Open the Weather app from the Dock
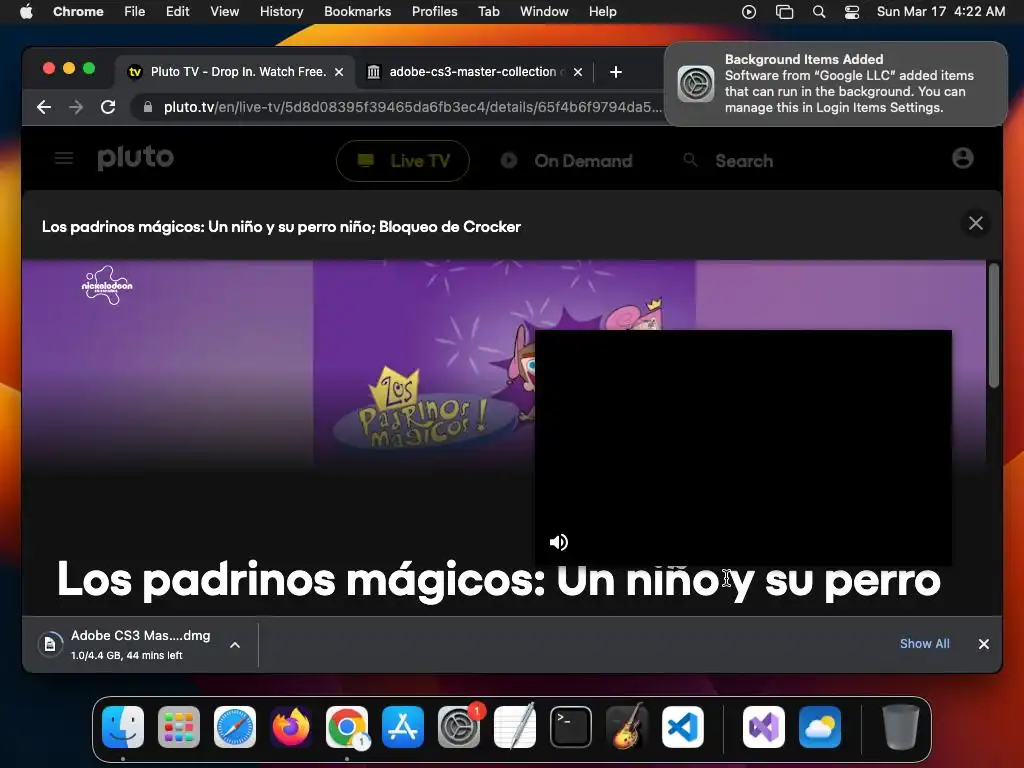Image resolution: width=1024 pixels, height=768 pixels. tap(820, 727)
